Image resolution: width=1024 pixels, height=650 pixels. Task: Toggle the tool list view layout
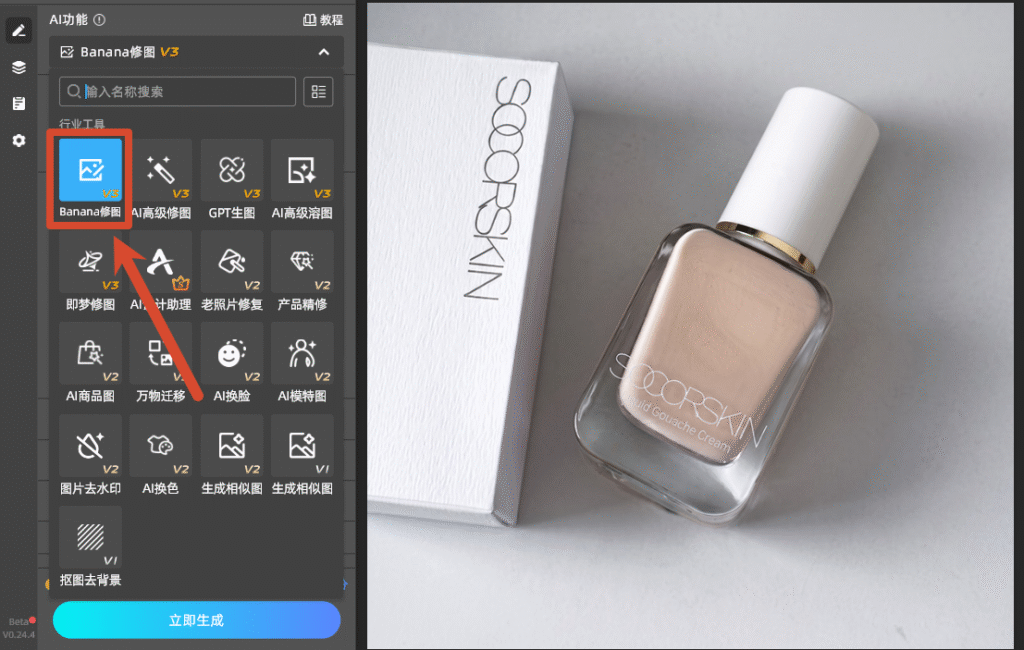319,91
